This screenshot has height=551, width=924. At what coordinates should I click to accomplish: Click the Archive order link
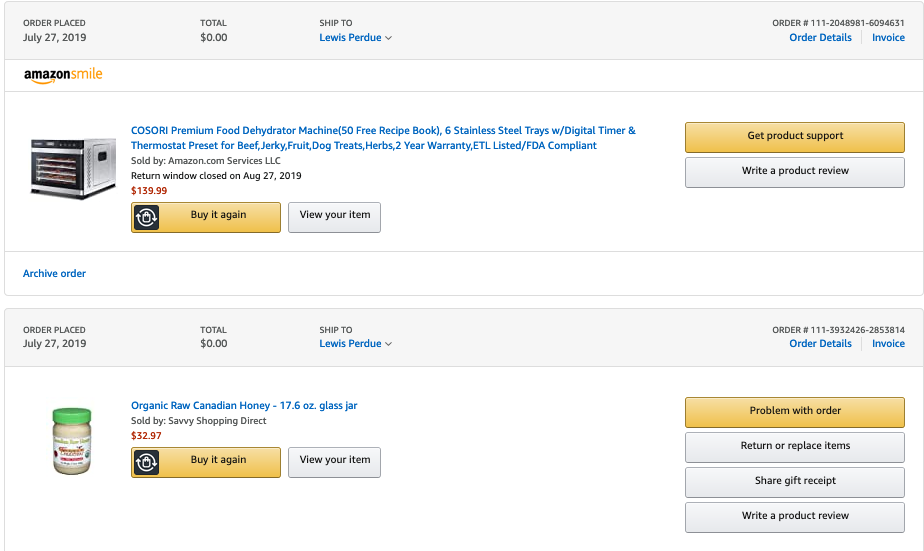click(54, 273)
